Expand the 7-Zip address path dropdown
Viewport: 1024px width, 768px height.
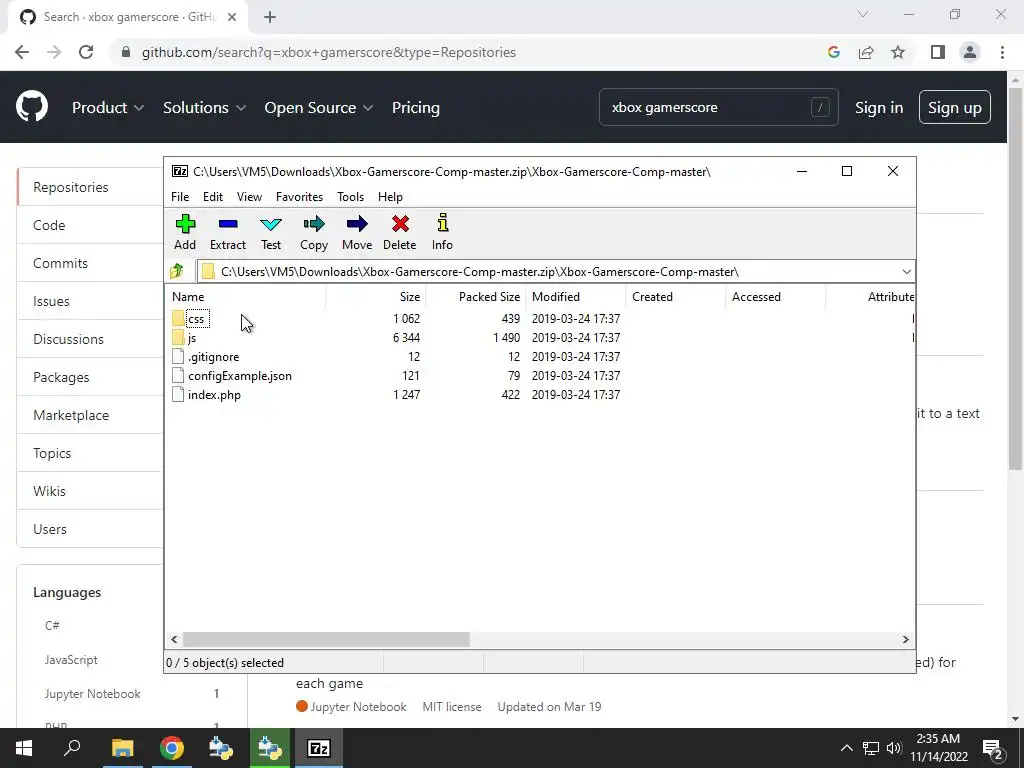906,272
